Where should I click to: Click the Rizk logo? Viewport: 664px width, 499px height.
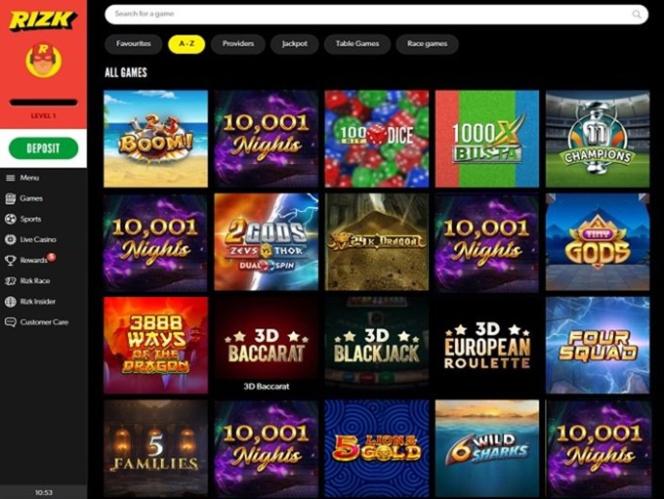pos(43,20)
